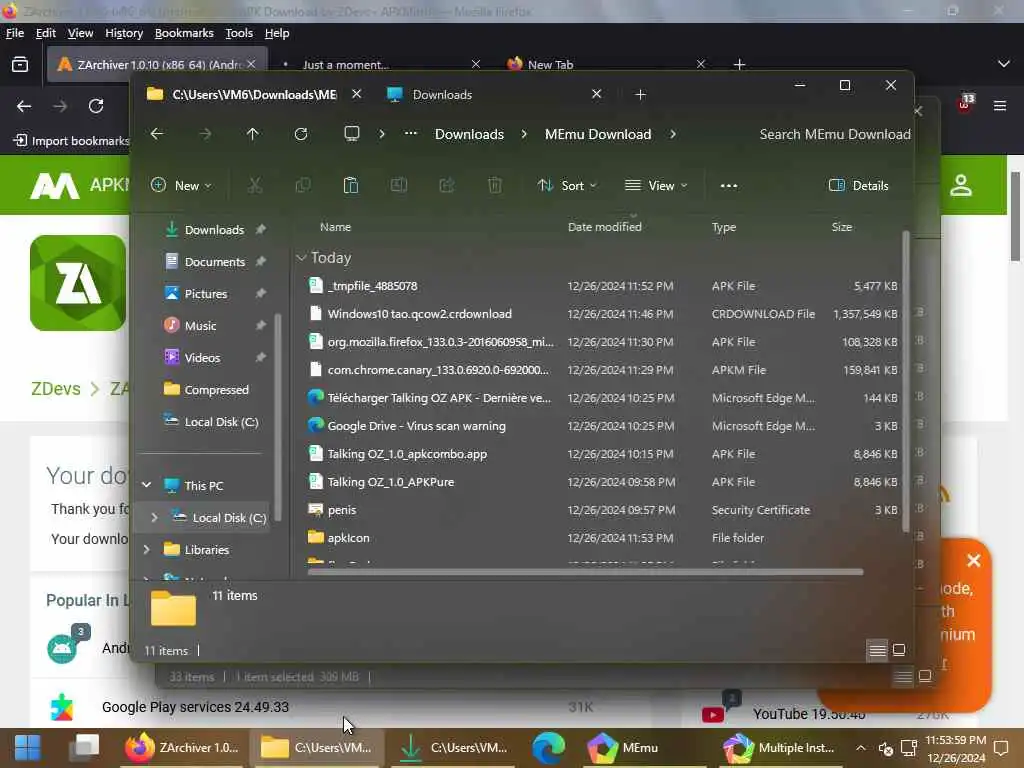Screen dimensions: 1024x768
Task: Select Talking OZ_1.0_APKPure file
Action: pos(603,482)
